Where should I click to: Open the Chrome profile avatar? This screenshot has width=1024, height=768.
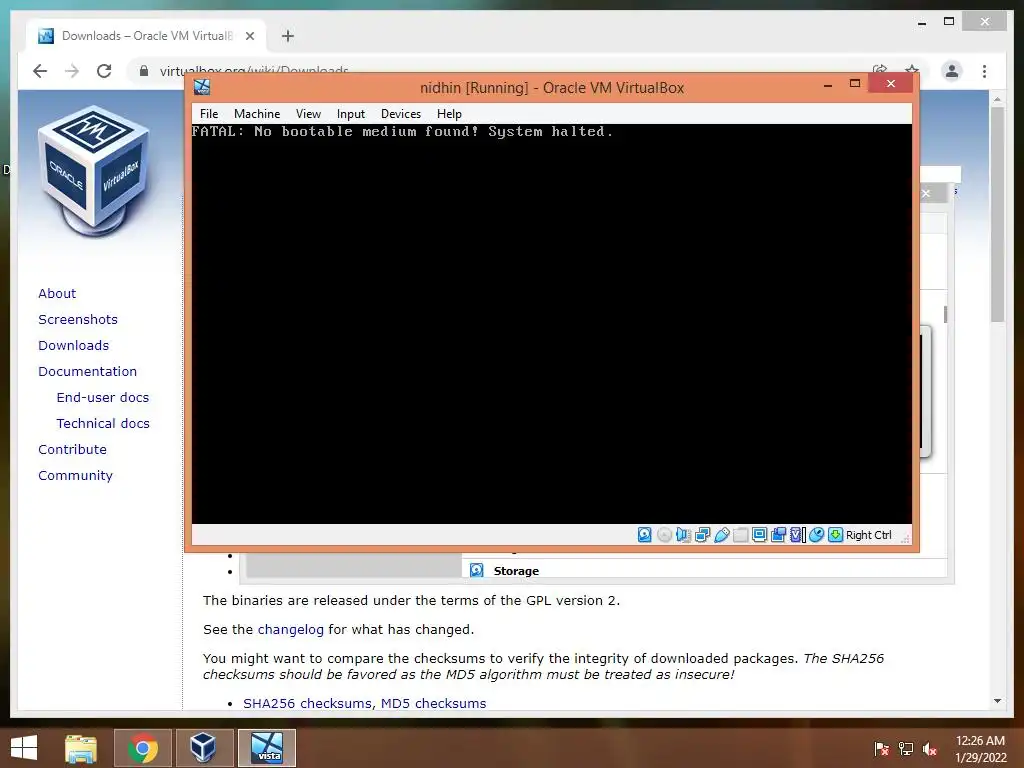pyautogui.click(x=952, y=71)
